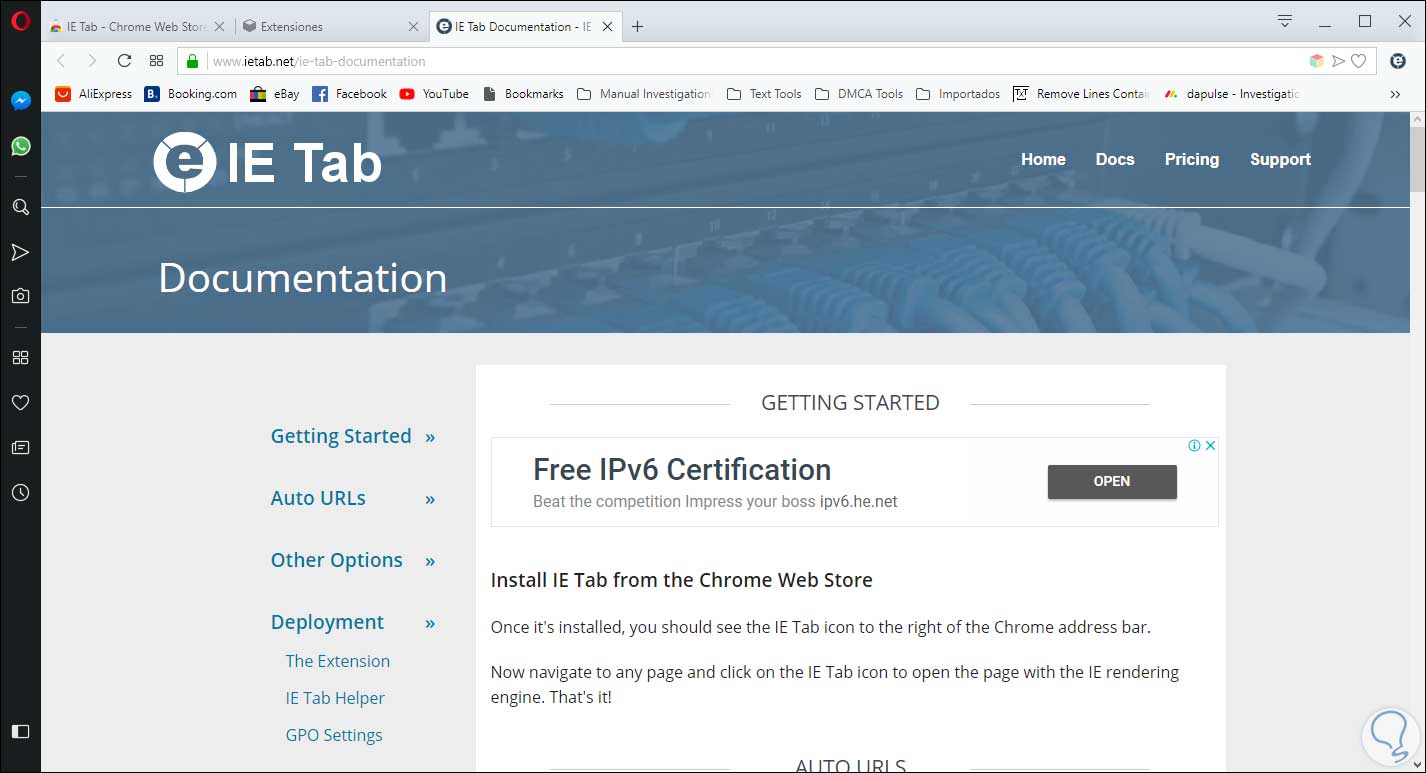The image size is (1426, 773).
Task: Open the YouTube bookmark
Action: [x=434, y=94]
